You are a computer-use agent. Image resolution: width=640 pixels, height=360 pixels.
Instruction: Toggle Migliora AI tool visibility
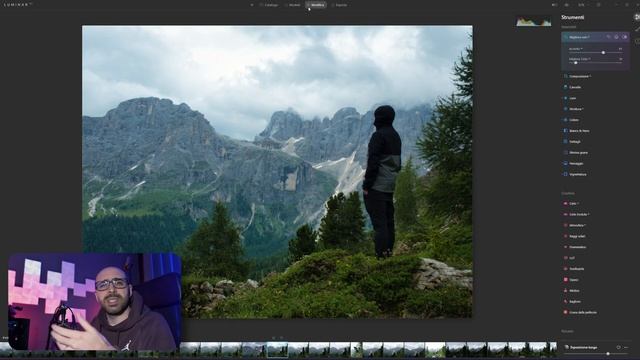(x=624, y=37)
